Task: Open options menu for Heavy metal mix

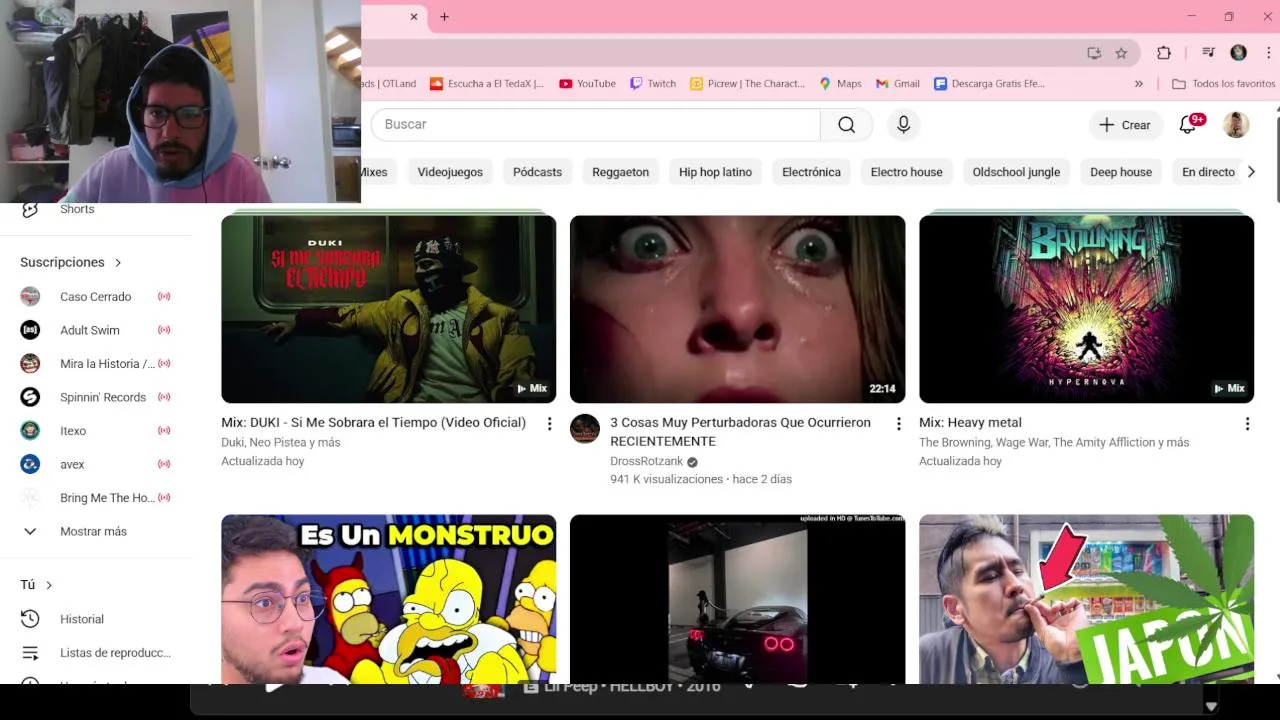Action: (1247, 424)
